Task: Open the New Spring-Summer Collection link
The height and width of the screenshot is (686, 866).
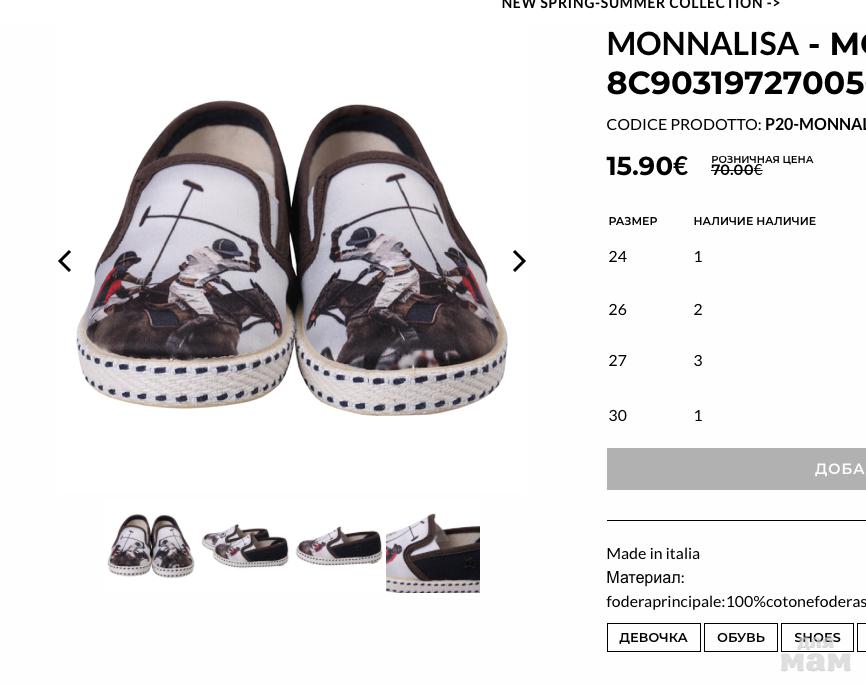Action: click(640, 5)
